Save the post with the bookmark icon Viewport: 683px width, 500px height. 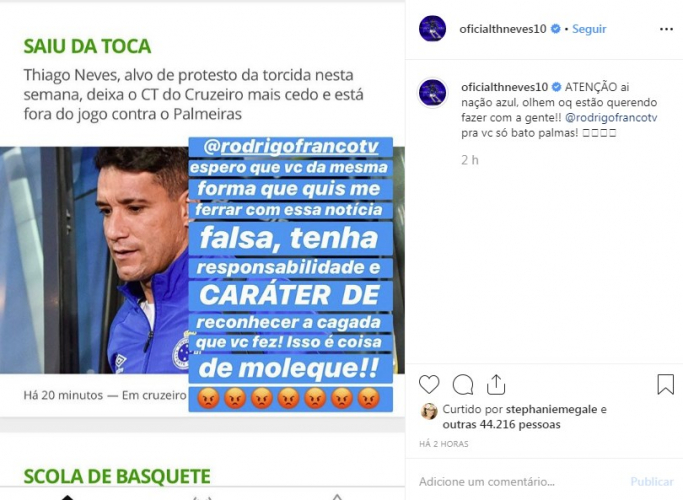(666, 384)
